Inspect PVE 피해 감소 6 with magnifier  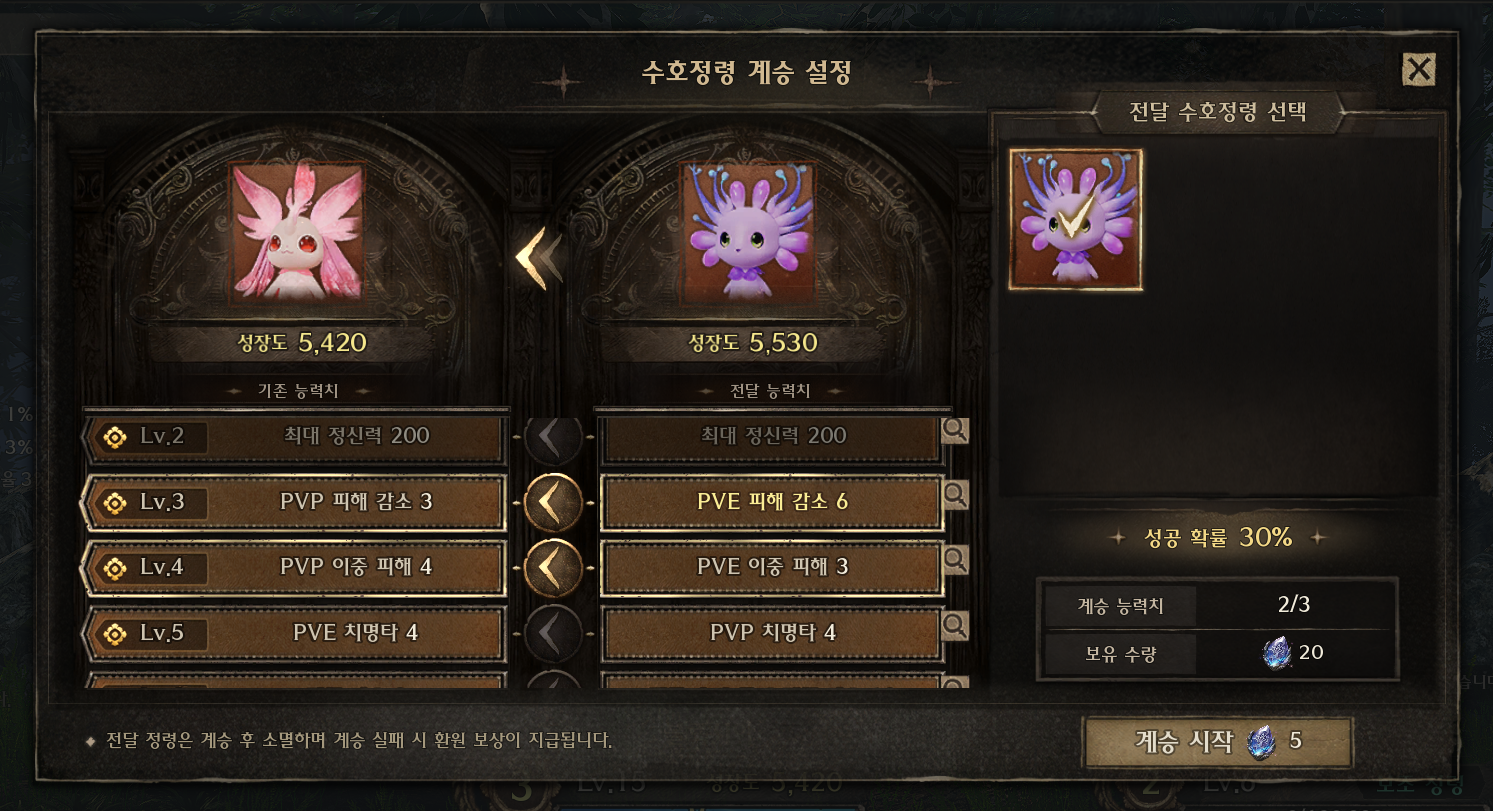(955, 493)
